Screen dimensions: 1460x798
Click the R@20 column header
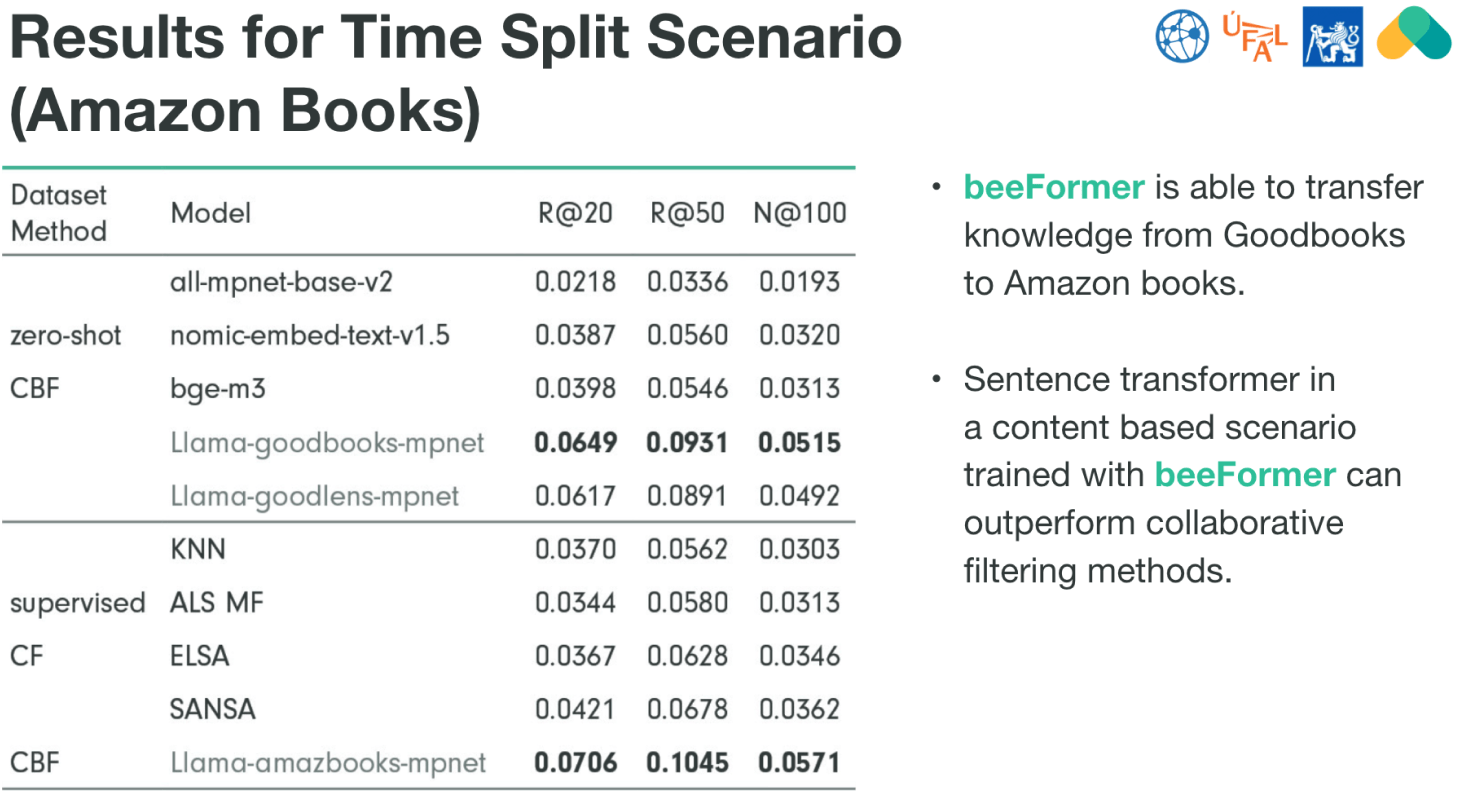pyautogui.click(x=573, y=213)
